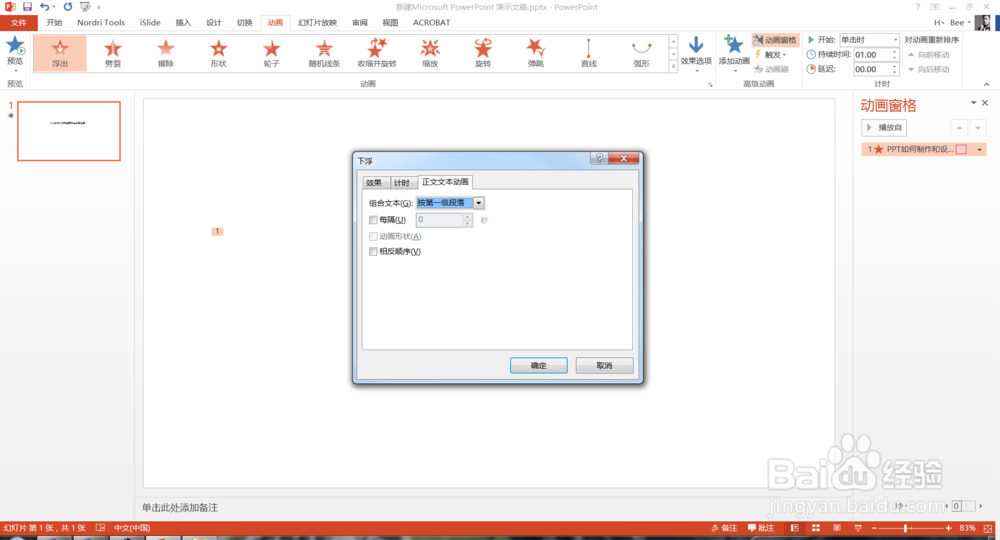Open the 设计 (Design) ribbon tab
Image resolution: width=1000 pixels, height=540 pixels.
[x=214, y=22]
